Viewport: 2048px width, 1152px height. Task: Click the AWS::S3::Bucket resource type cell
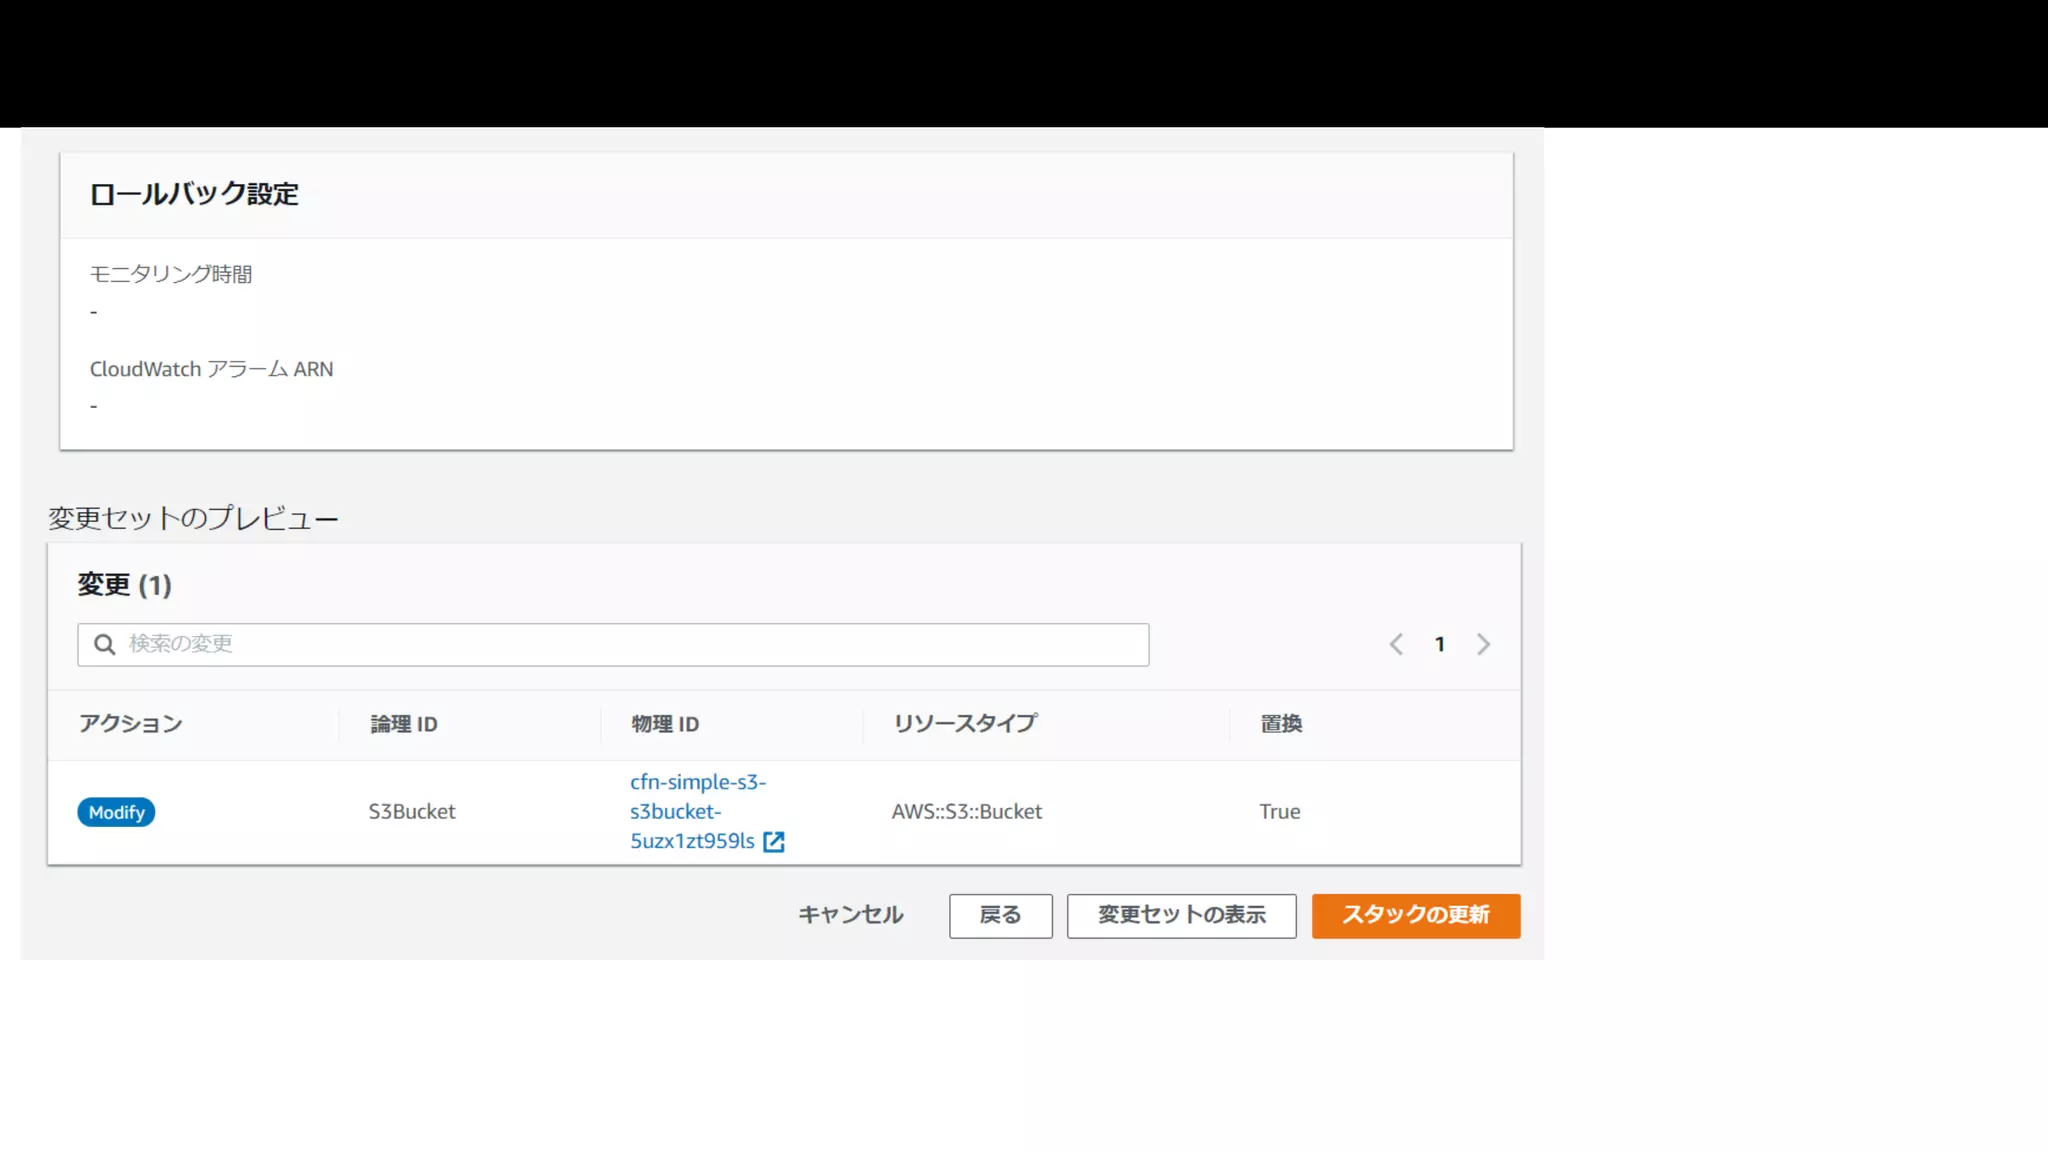[x=966, y=812]
